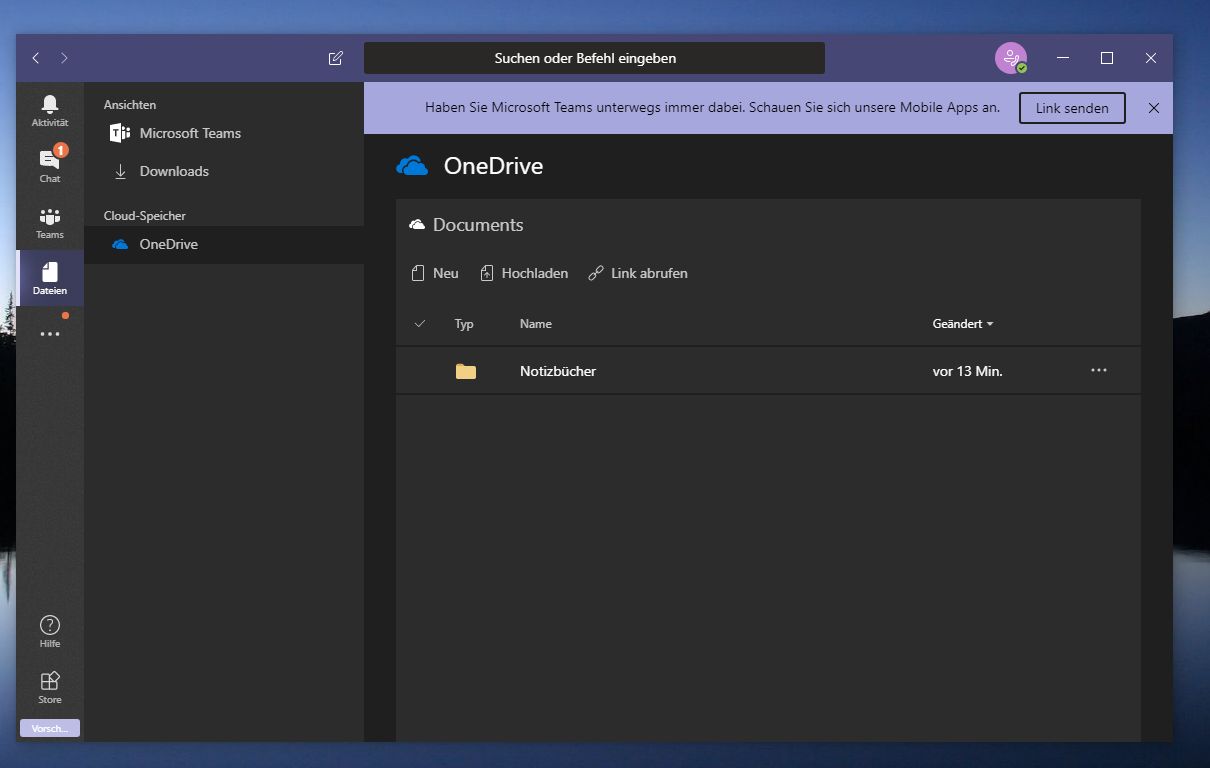The image size is (1210, 768).
Task: Click Hochladen to upload a file
Action: pyautogui.click(x=524, y=273)
